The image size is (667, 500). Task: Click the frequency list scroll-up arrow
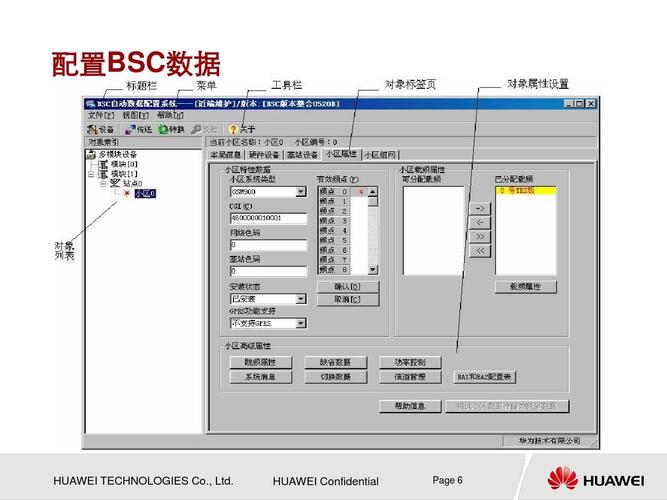click(x=373, y=192)
